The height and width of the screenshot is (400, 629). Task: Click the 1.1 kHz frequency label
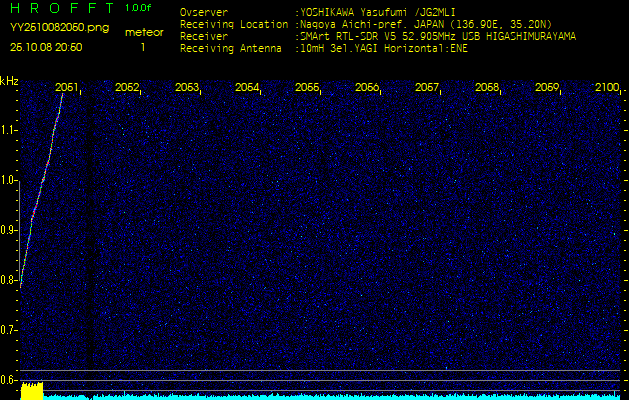pos(10,130)
